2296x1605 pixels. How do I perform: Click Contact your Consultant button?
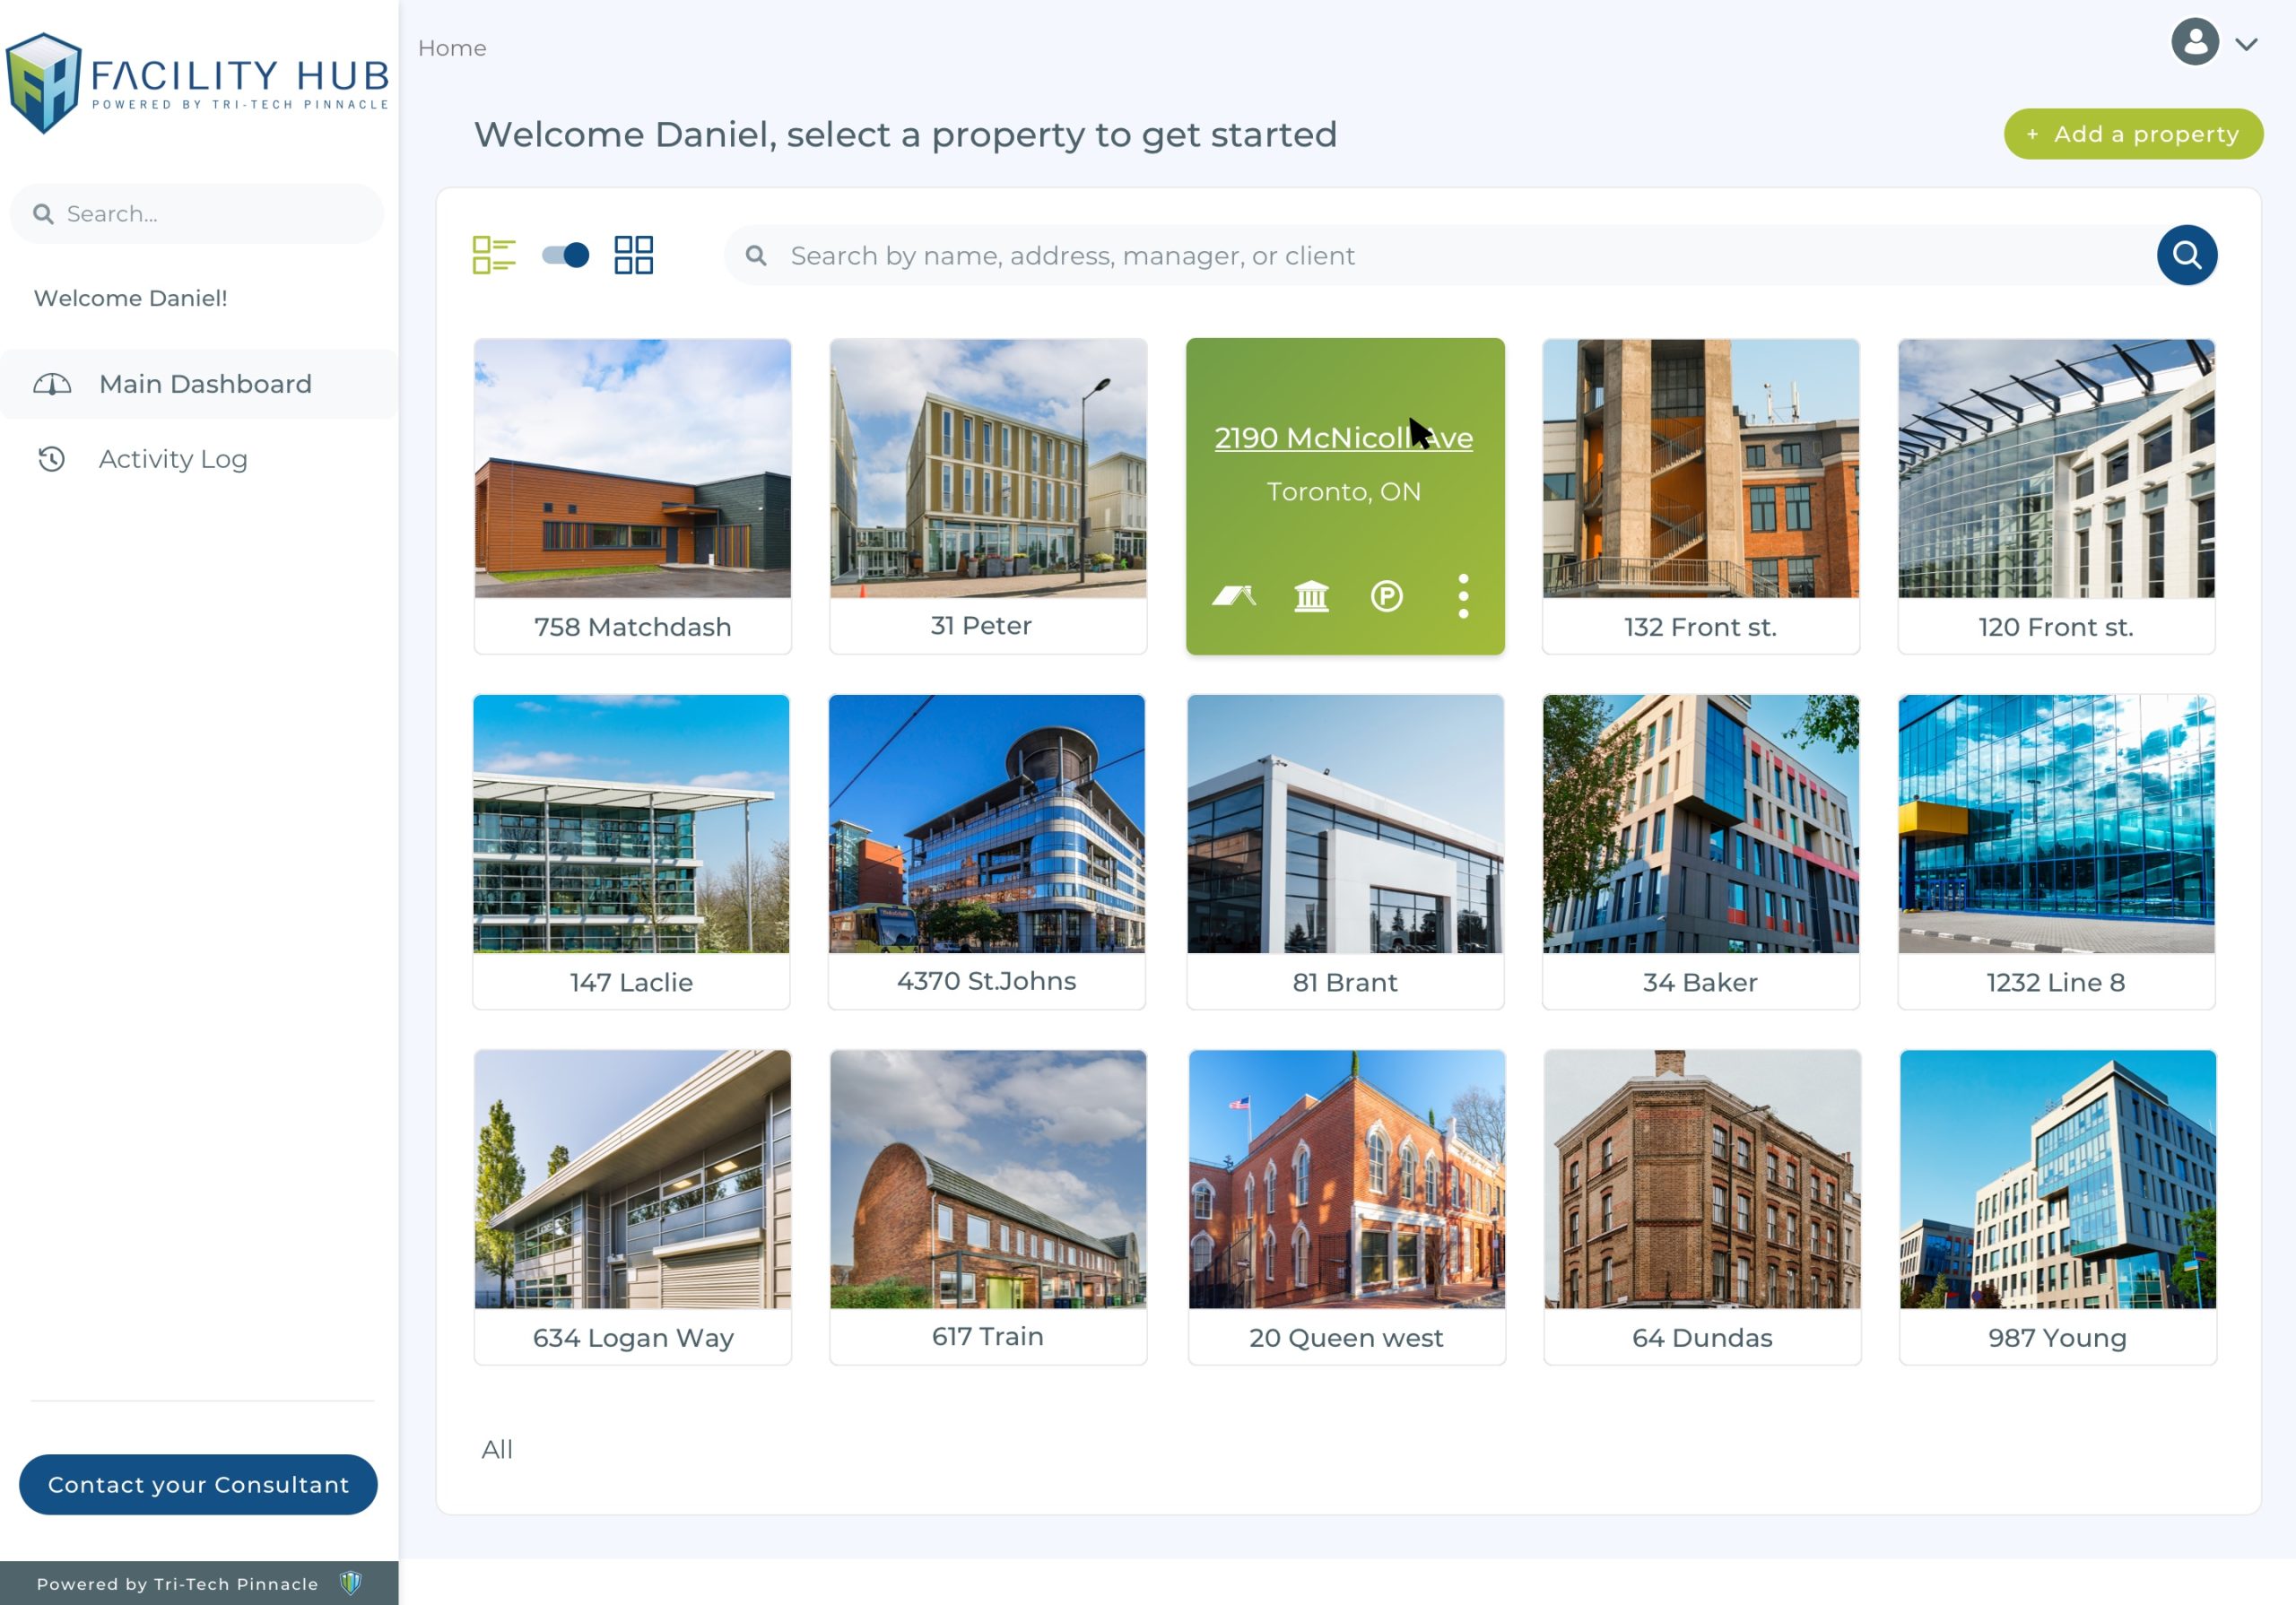(x=198, y=1484)
